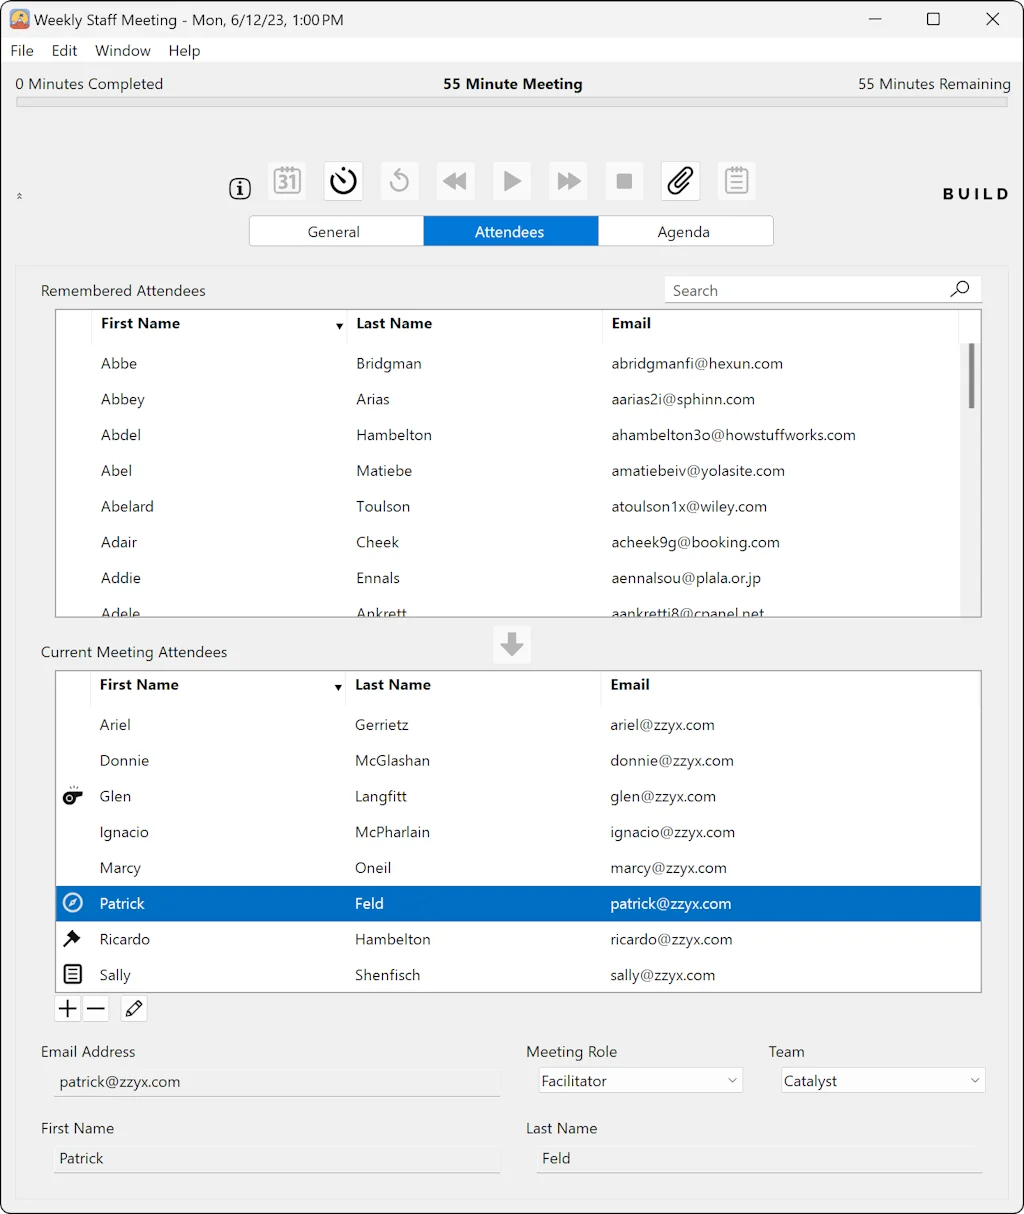Open the notepad notes icon
Screen dimensions: 1024x1214
click(737, 181)
